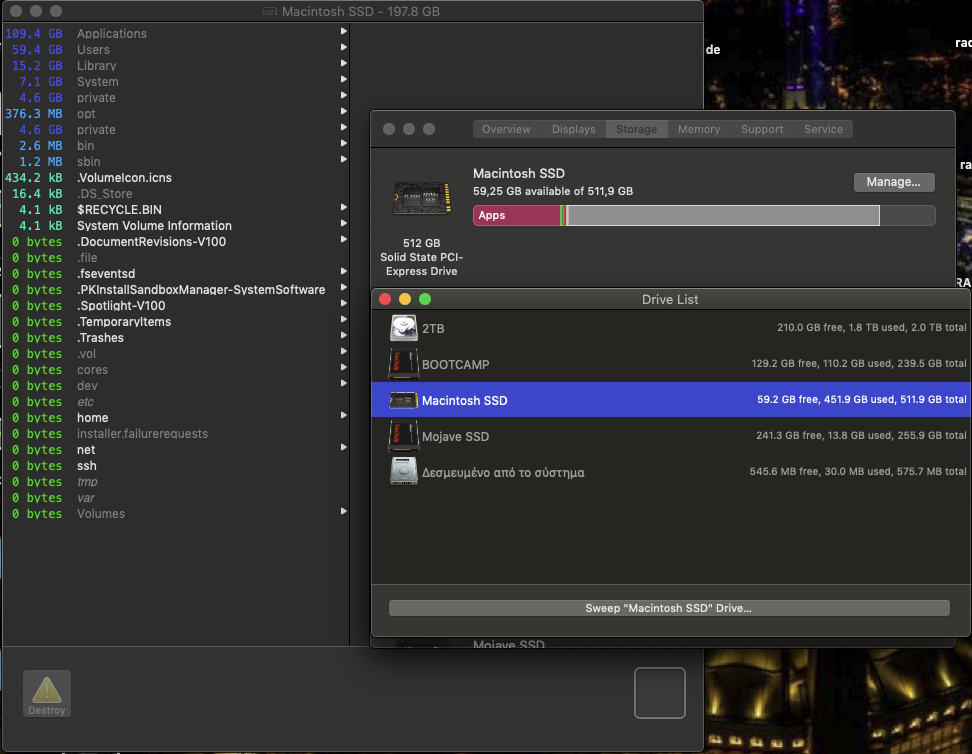The height and width of the screenshot is (754, 972).
Task: Click the BOOTCAMP drive icon
Action: (404, 364)
